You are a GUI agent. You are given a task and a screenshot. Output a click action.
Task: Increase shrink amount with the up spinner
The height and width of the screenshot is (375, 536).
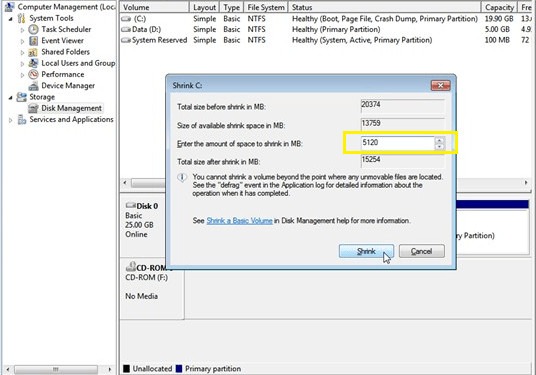pyautogui.click(x=440, y=140)
